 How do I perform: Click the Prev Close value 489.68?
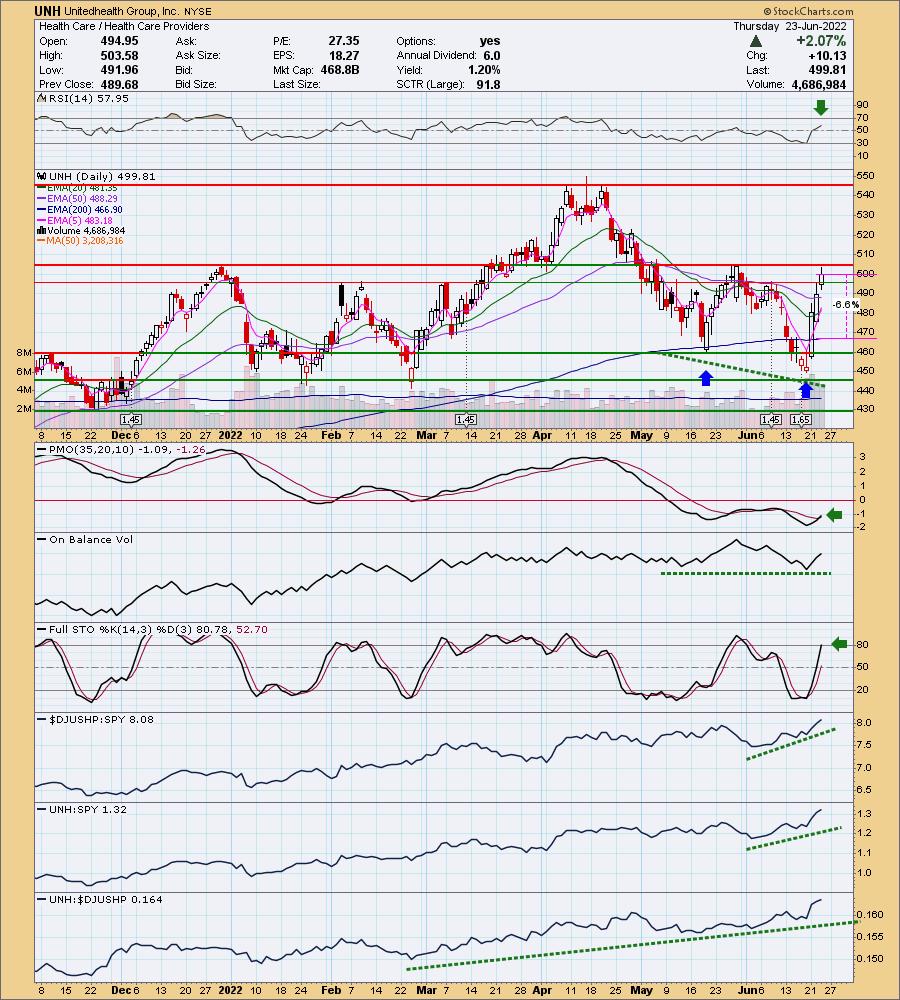[x=119, y=84]
